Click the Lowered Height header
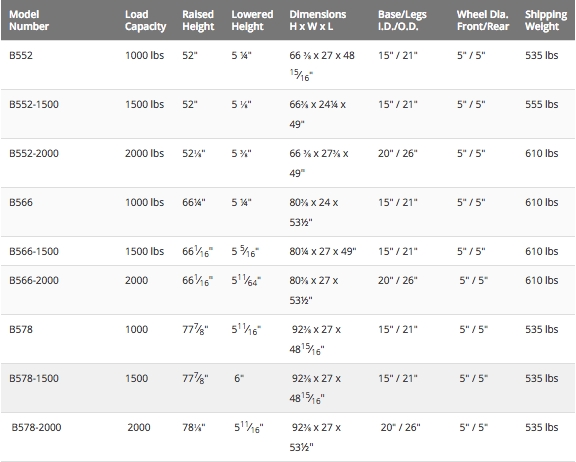576x462 pixels. click(x=252, y=20)
